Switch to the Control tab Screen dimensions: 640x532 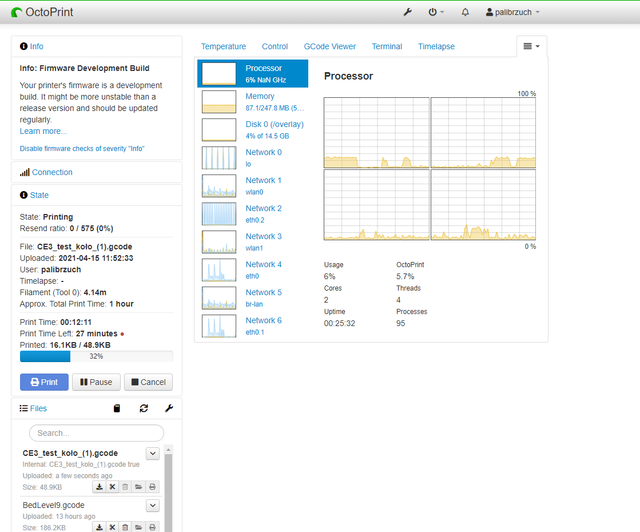pos(275,47)
